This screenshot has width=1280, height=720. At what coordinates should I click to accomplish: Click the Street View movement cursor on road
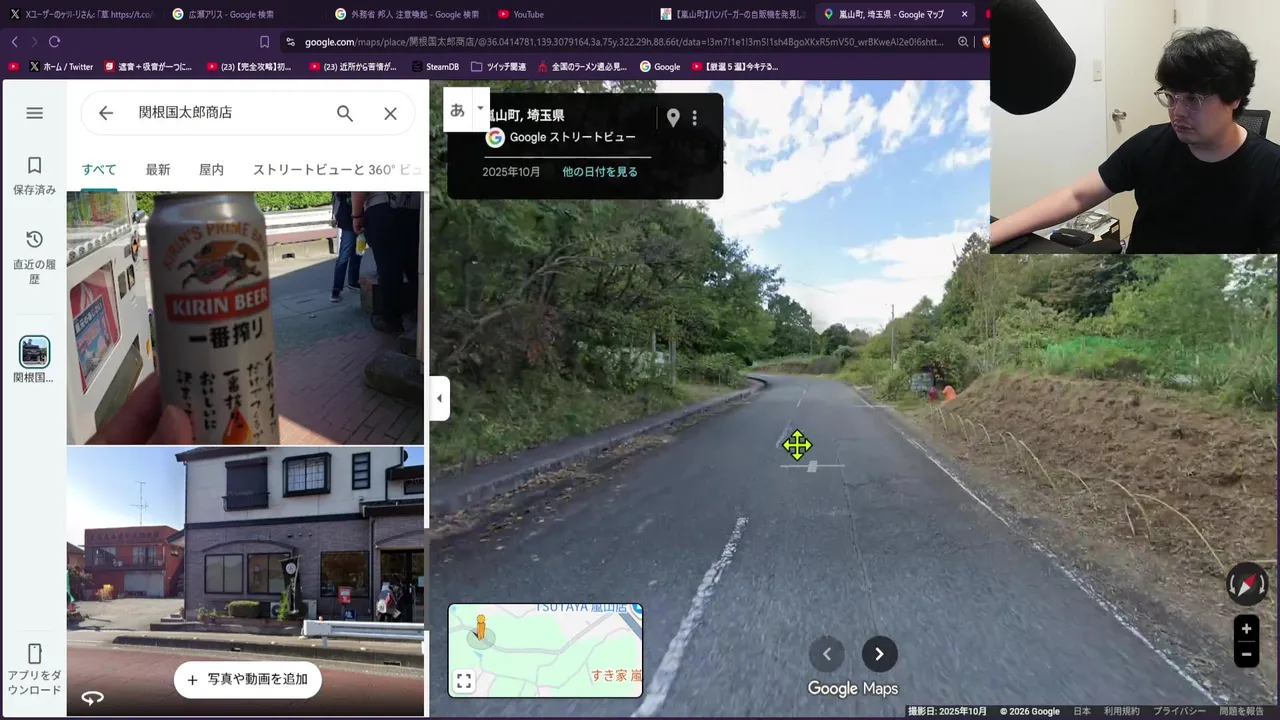tap(797, 445)
